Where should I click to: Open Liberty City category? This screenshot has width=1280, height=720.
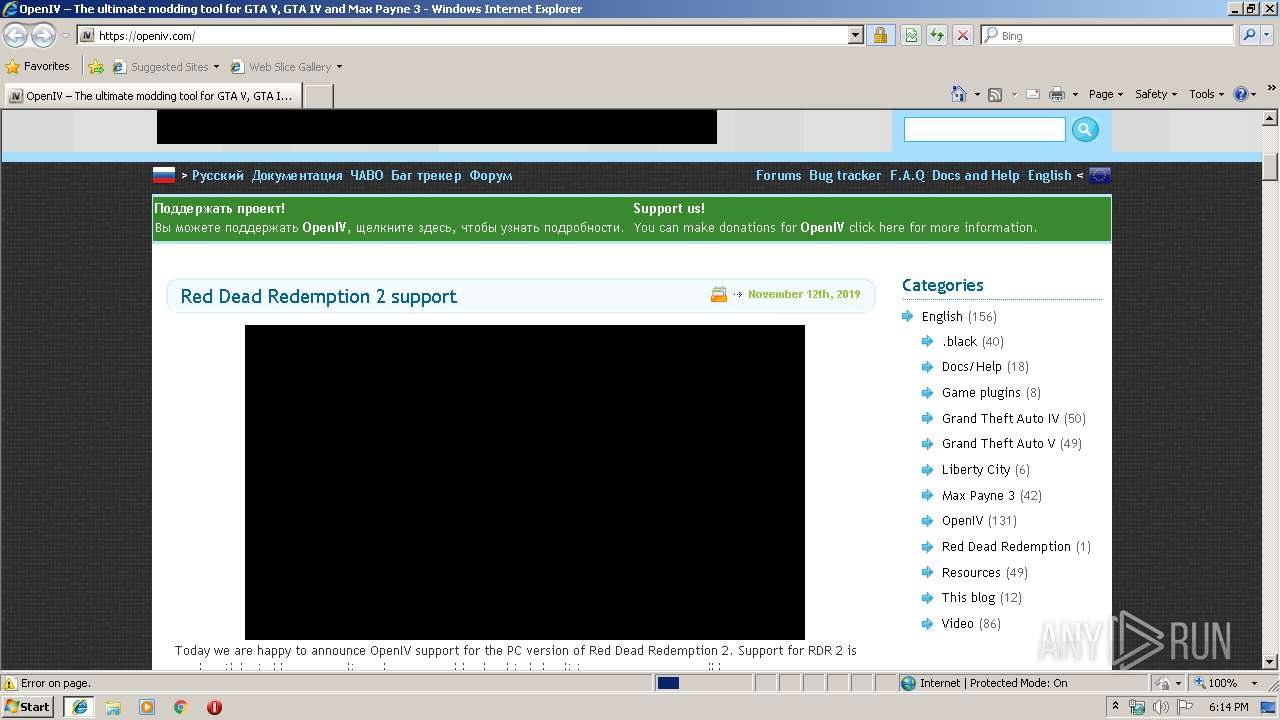976,469
